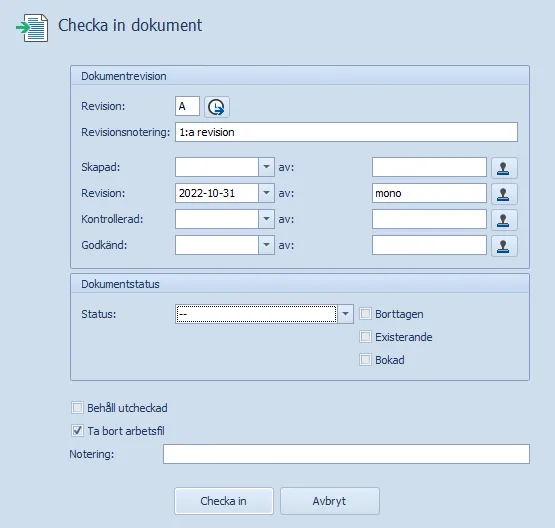Click the check-in document header icon
The width and height of the screenshot is (555, 528).
click(32, 28)
